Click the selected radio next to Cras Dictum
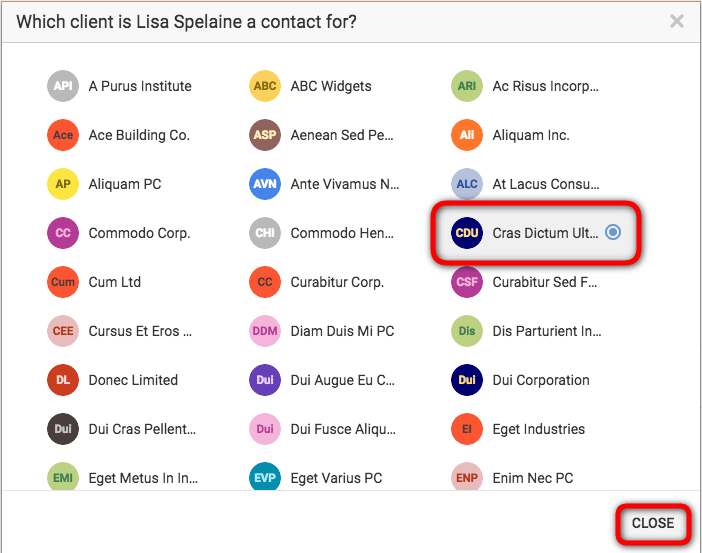 click(x=613, y=232)
